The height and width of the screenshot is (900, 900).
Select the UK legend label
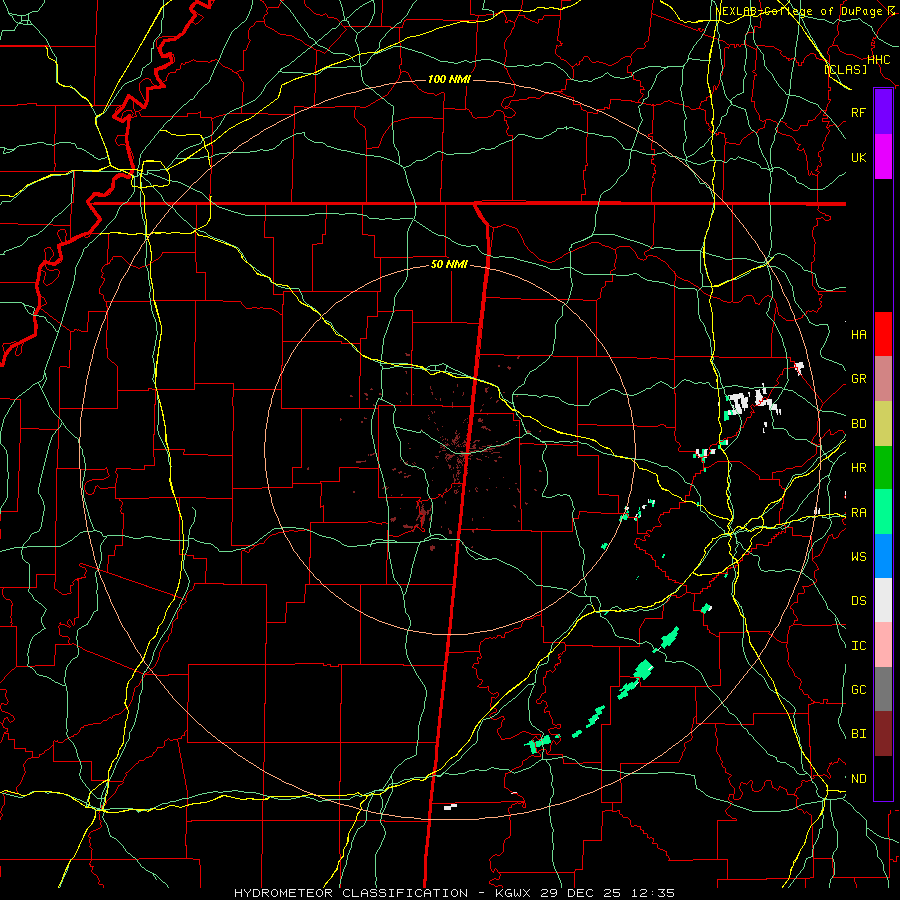(858, 157)
